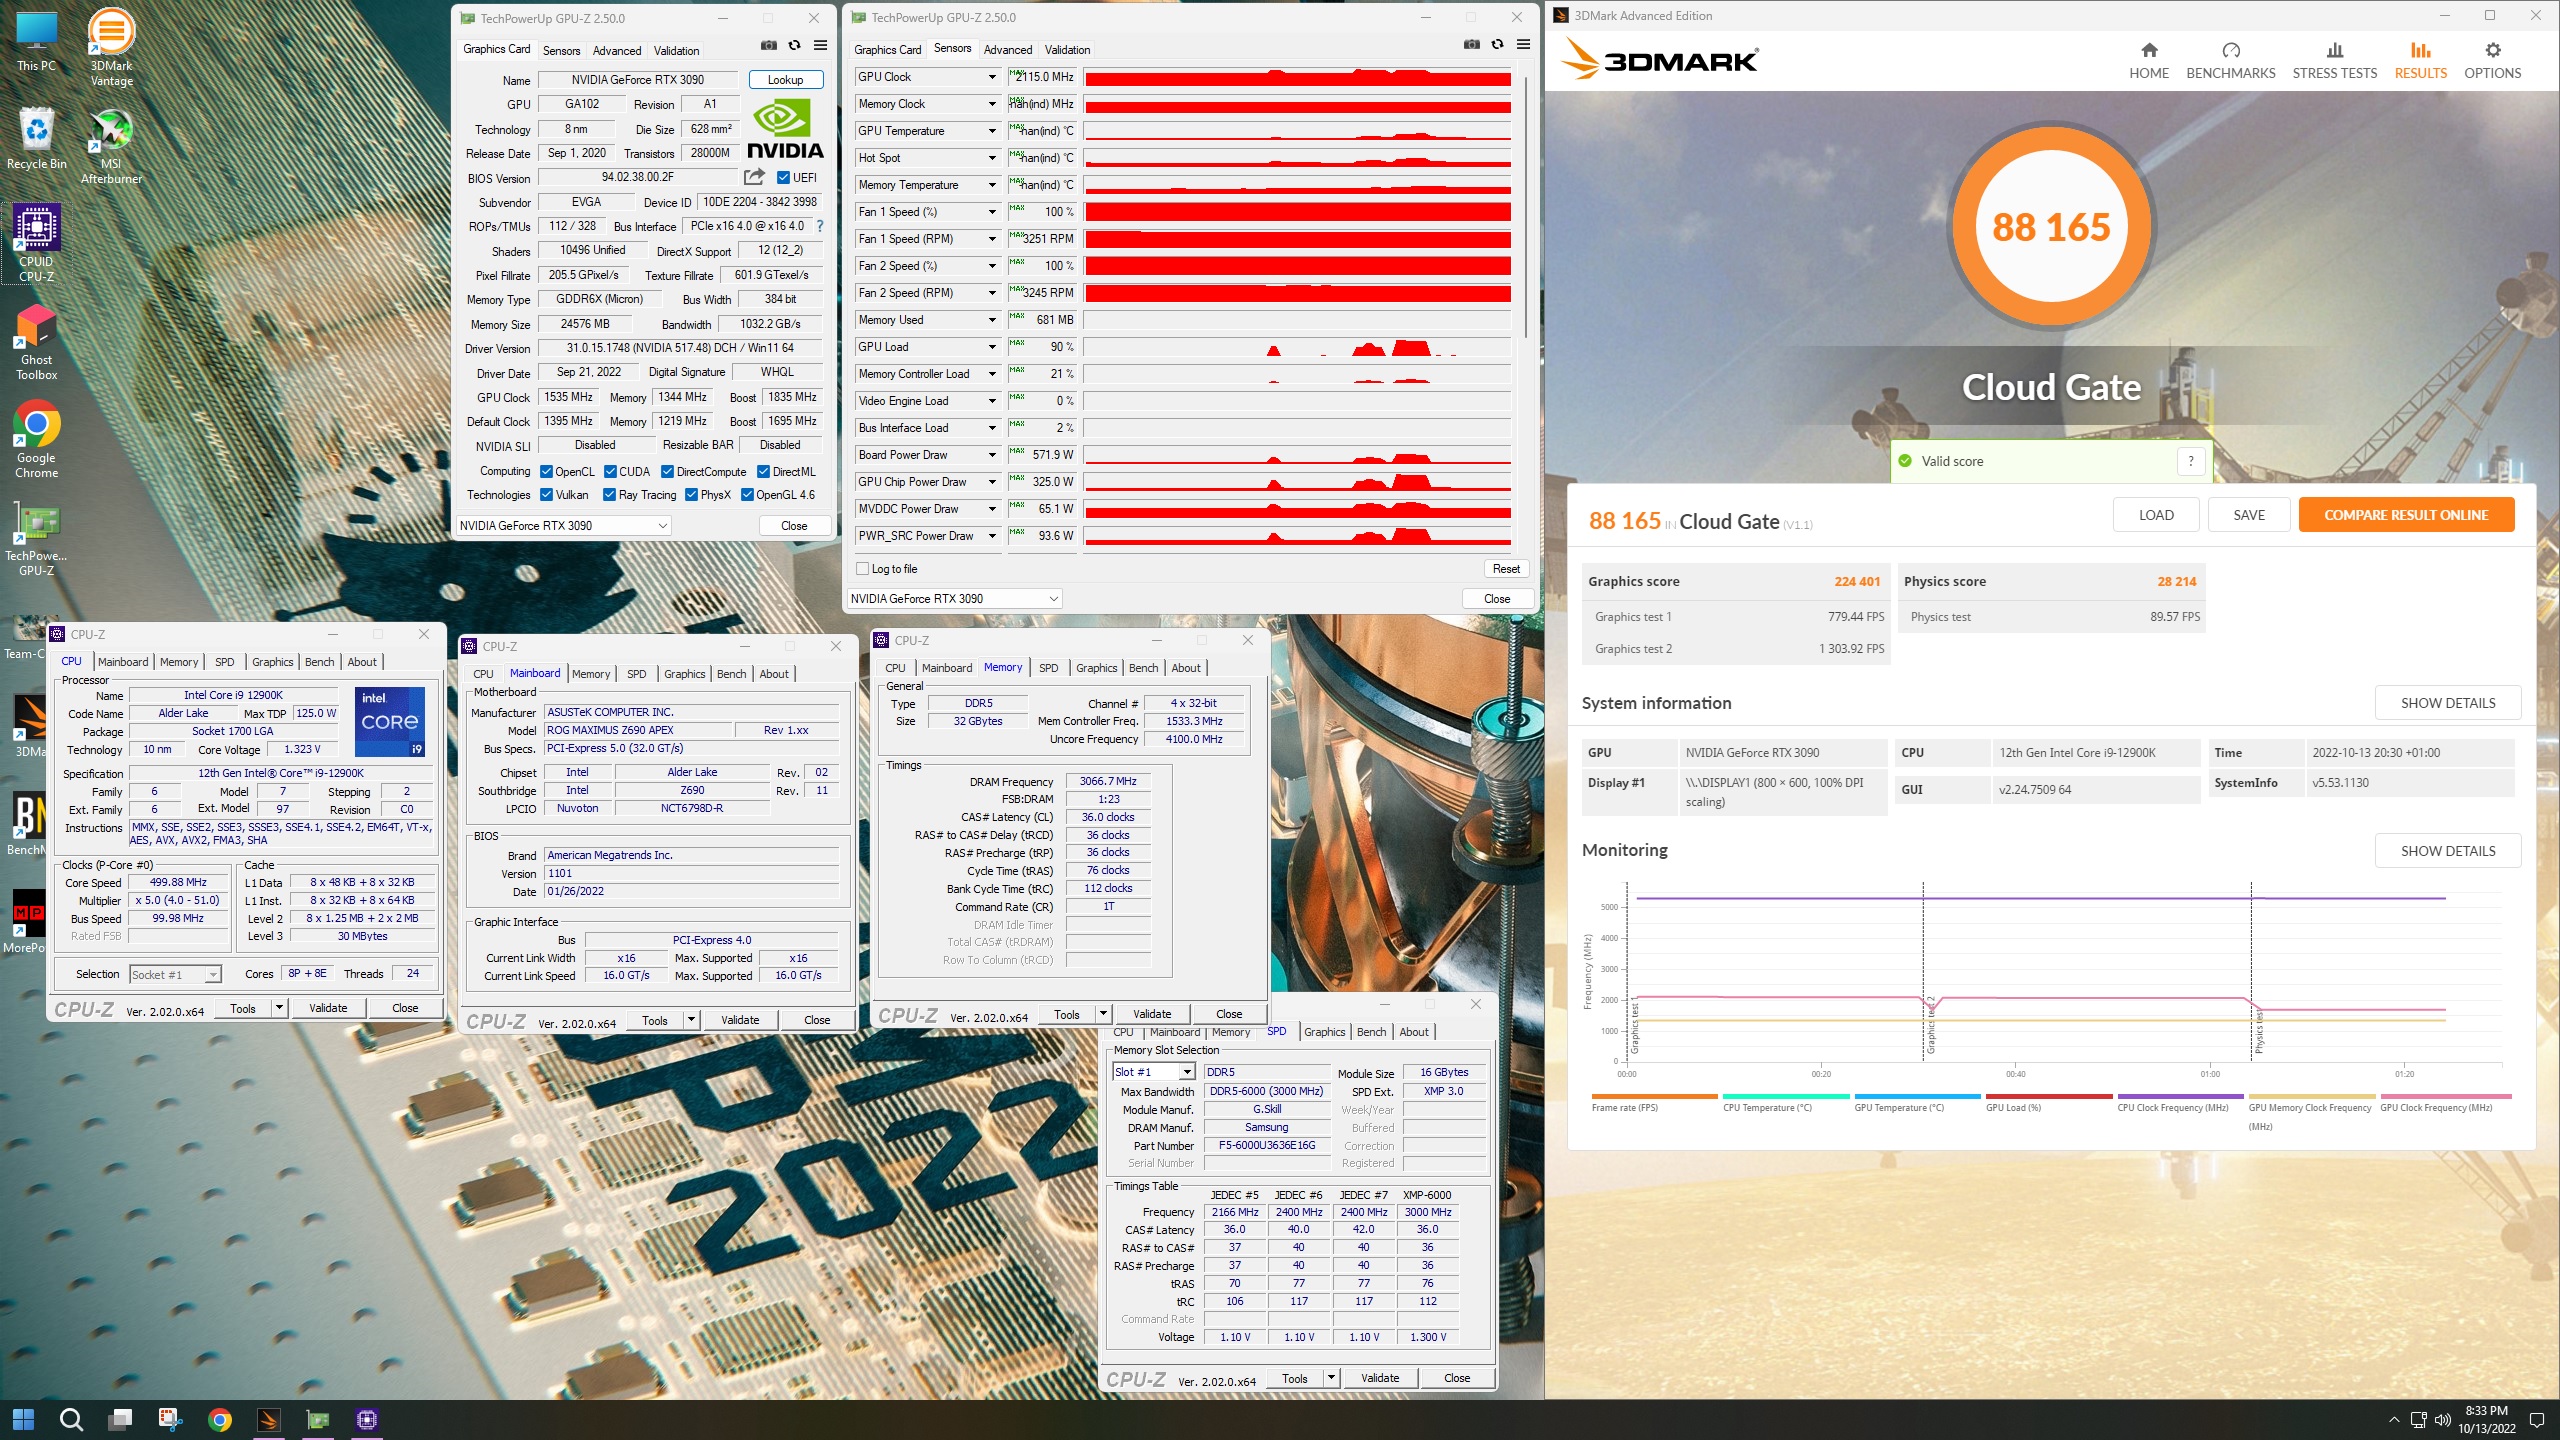Open Windows Start button
The height and width of the screenshot is (1440, 2560).
click(23, 1419)
